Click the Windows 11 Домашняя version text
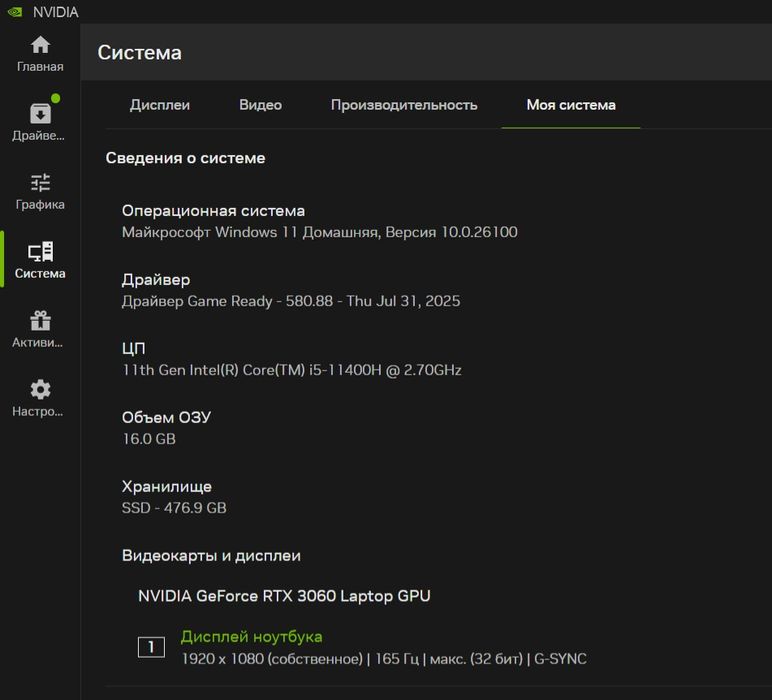Viewport: 772px width, 700px height. pyautogui.click(x=320, y=232)
